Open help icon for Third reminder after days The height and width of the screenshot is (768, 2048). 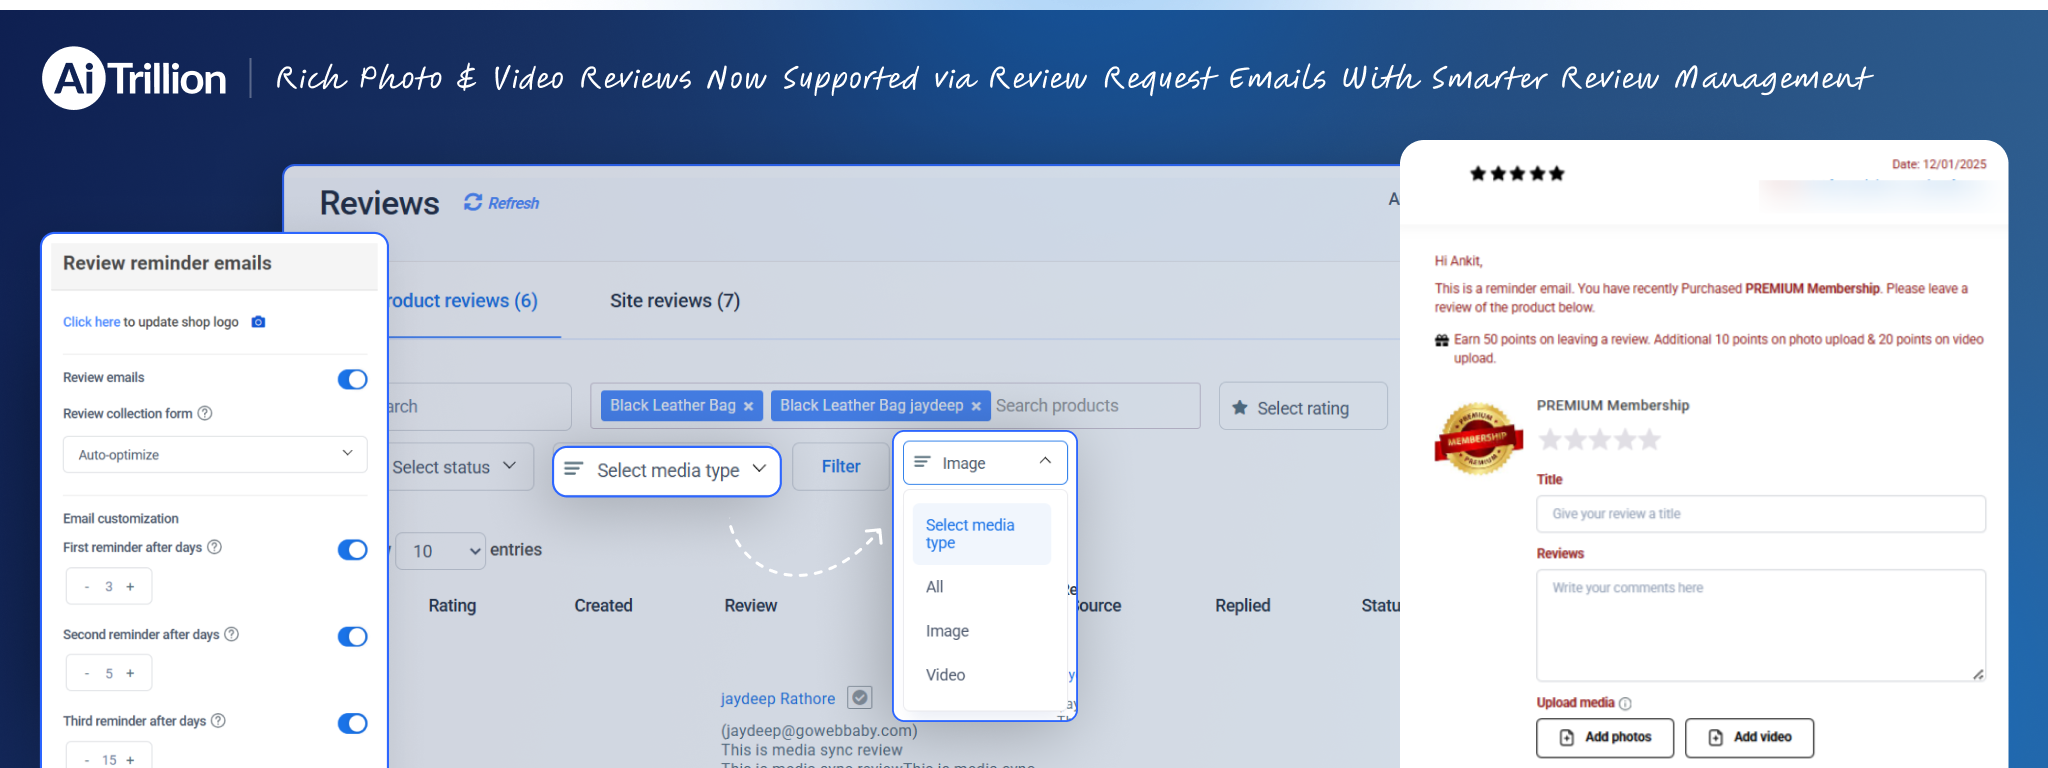[x=218, y=721]
